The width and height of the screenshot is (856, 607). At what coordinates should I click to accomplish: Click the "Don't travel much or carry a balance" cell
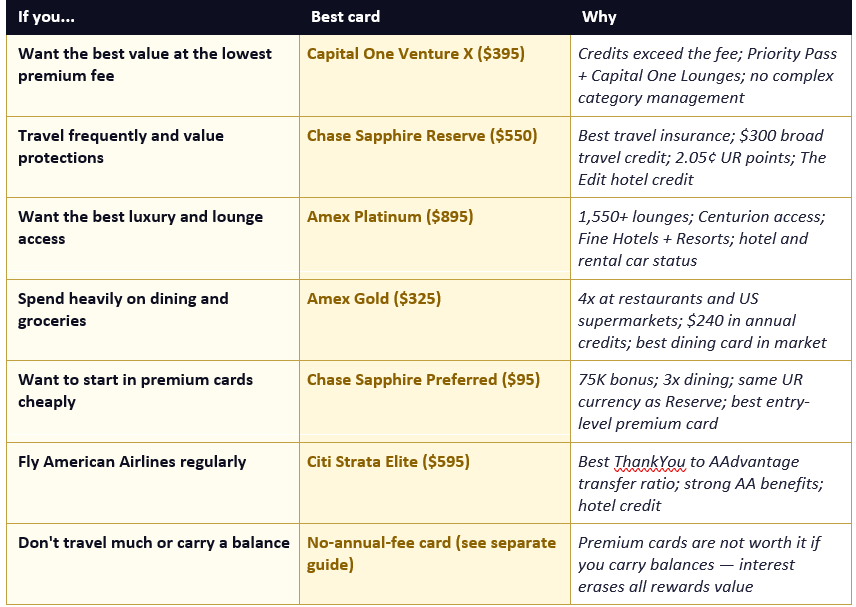click(153, 564)
